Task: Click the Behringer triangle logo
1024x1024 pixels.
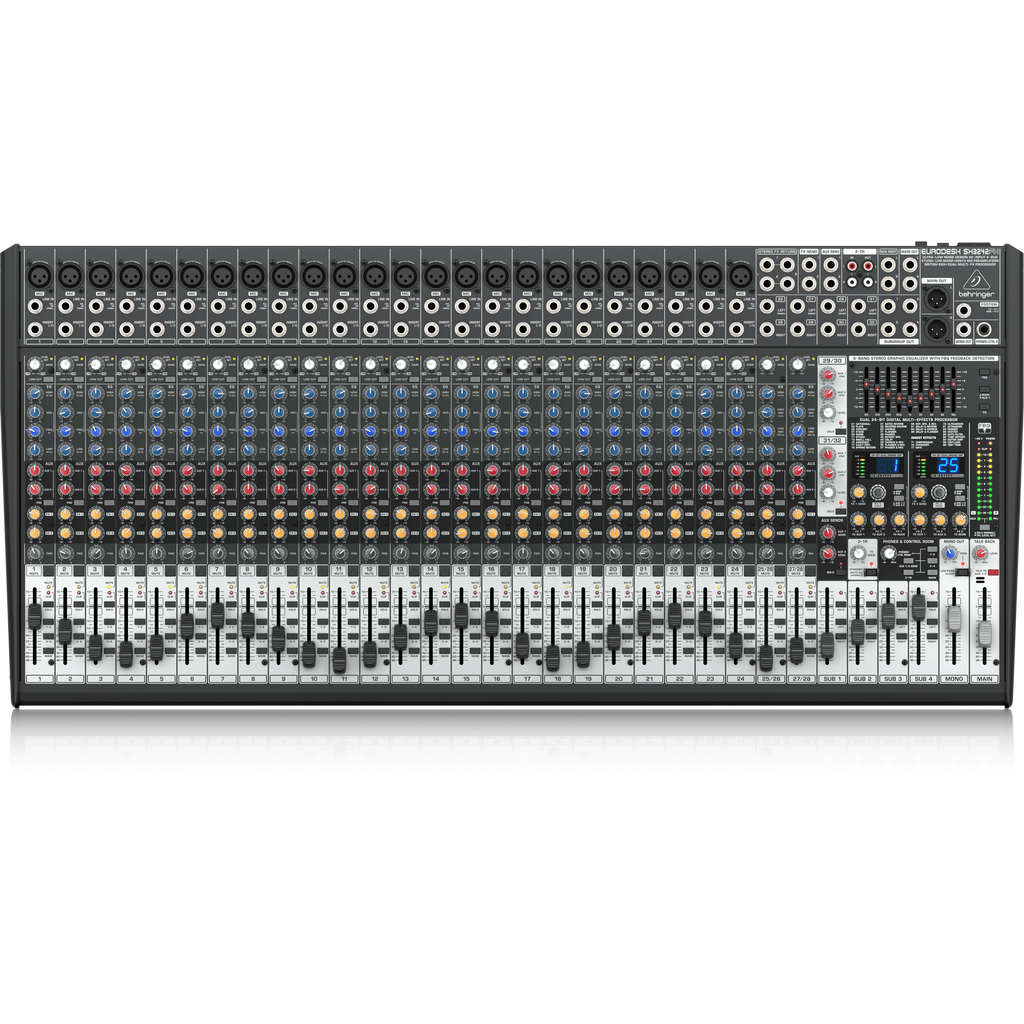Action: (x=976, y=280)
